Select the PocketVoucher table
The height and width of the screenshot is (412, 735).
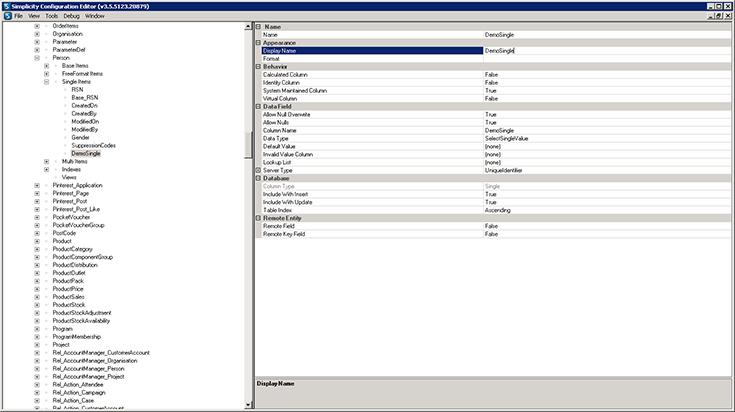pyautogui.click(x=71, y=217)
